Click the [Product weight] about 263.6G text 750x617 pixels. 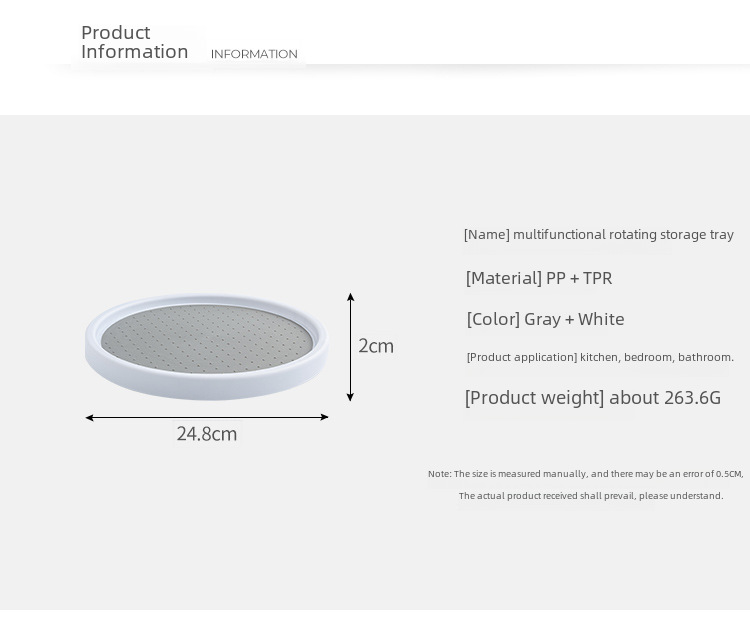click(x=593, y=397)
